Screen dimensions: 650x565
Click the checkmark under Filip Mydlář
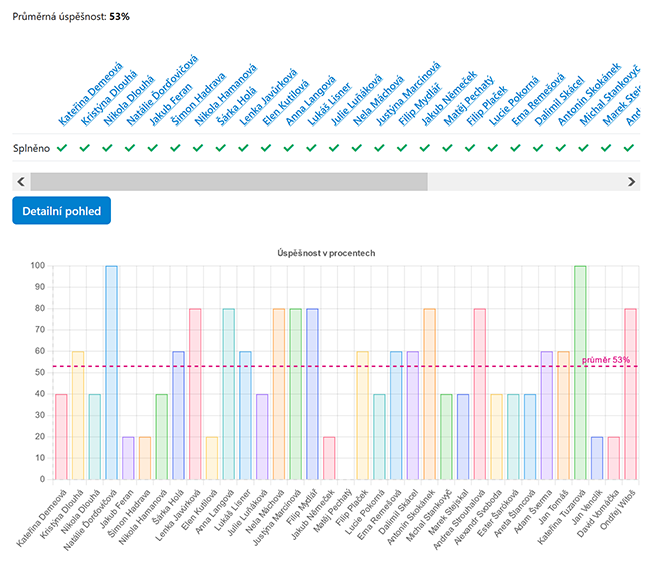click(x=402, y=148)
